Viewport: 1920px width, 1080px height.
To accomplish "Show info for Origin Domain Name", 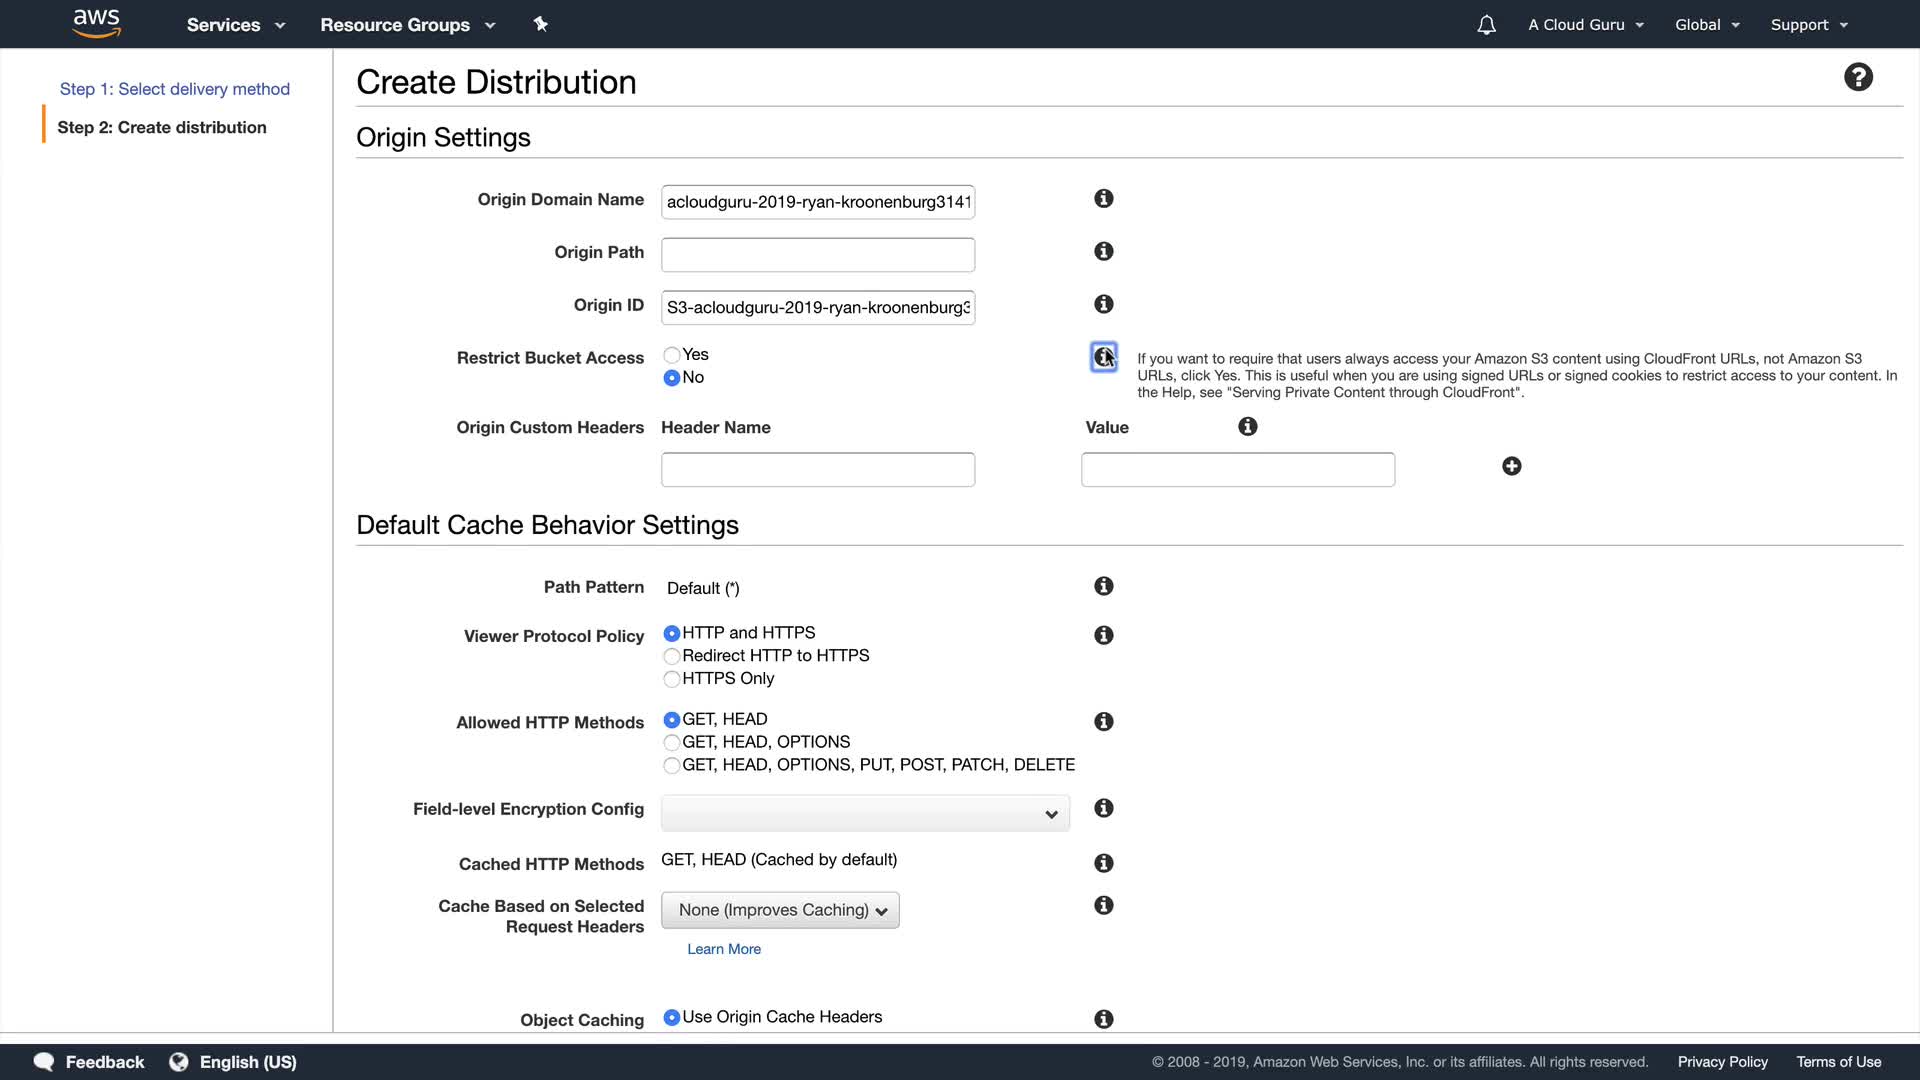I will 1103,199.
